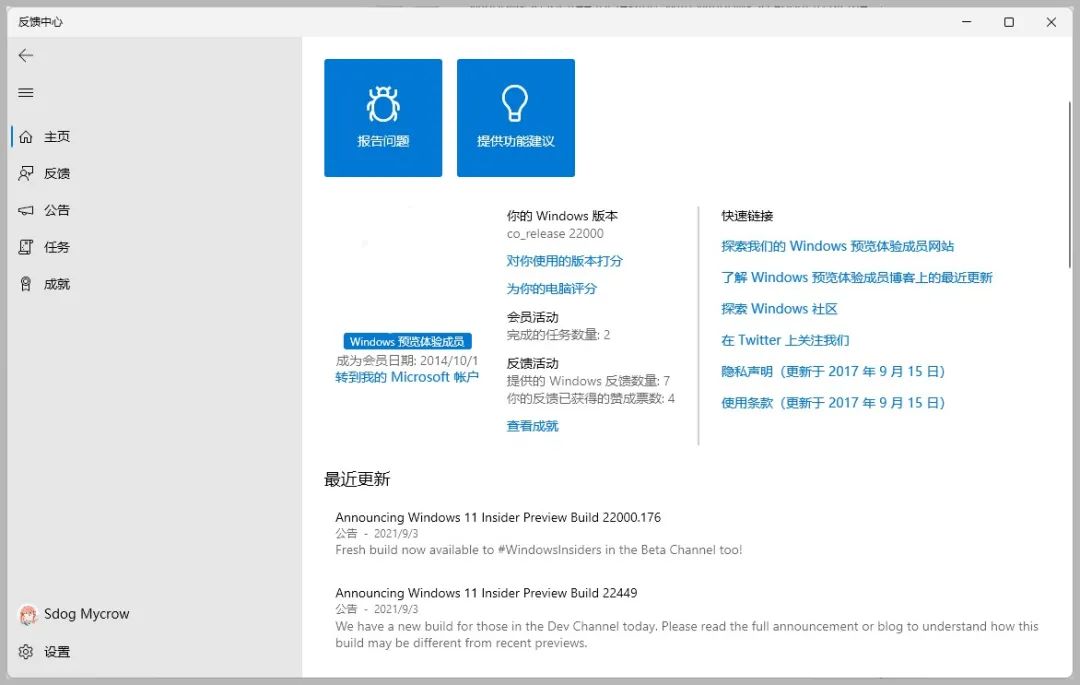Close the 反馈中心 window
The height and width of the screenshot is (685, 1080).
[1051, 23]
